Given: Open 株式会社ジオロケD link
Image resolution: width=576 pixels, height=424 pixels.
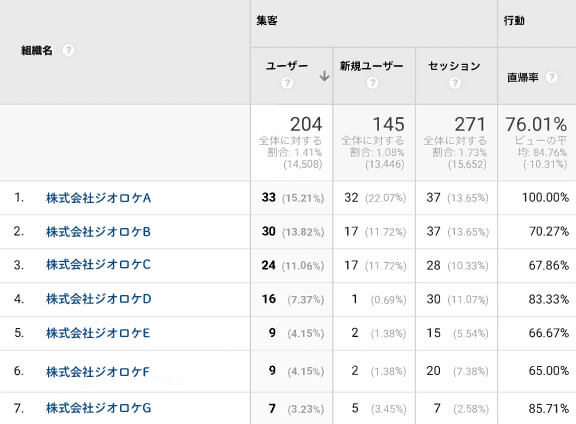Looking at the screenshot, I should tap(98, 299).
